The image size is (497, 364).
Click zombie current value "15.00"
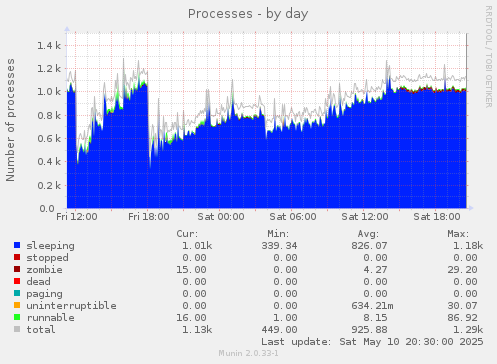point(191,270)
